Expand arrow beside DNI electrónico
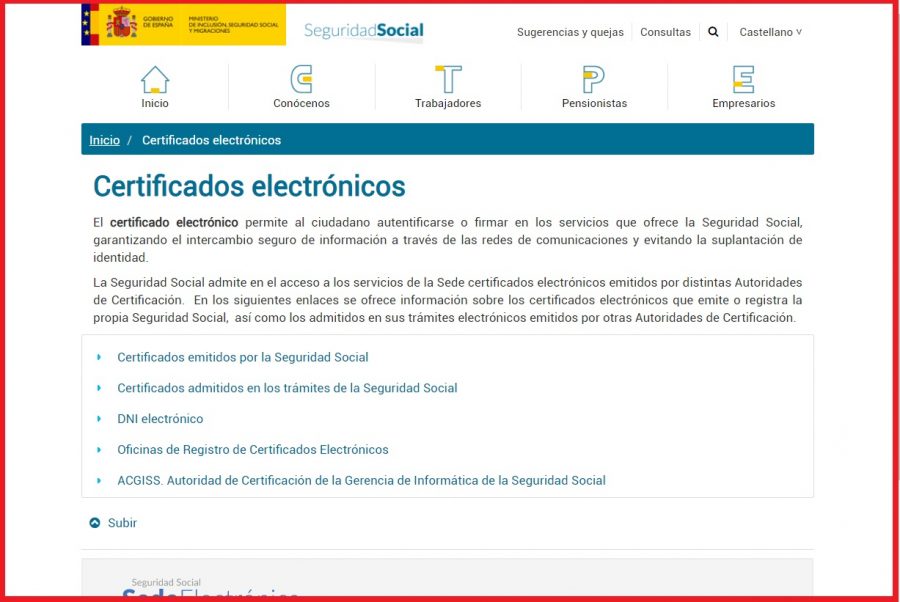Image resolution: width=900 pixels, height=602 pixels. click(99, 419)
